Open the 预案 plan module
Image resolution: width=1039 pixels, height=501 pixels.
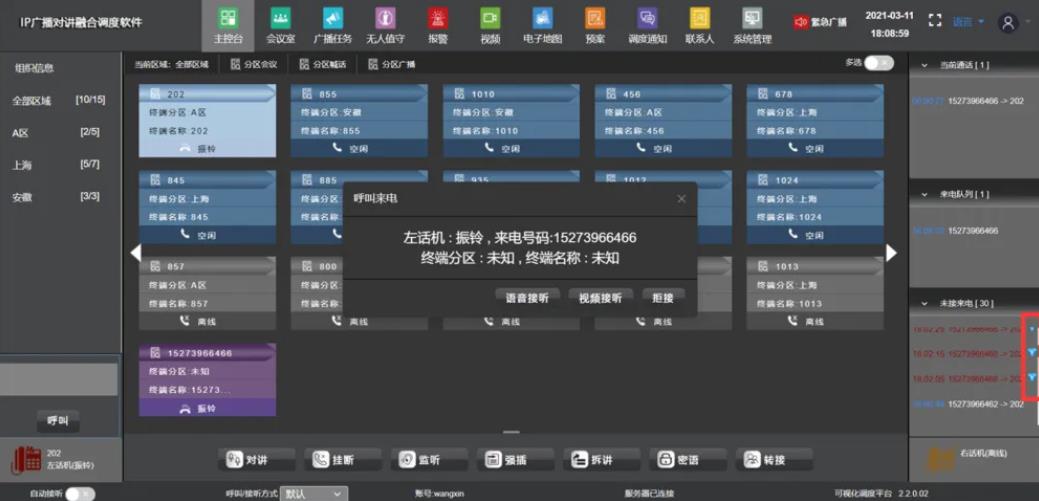click(595, 25)
